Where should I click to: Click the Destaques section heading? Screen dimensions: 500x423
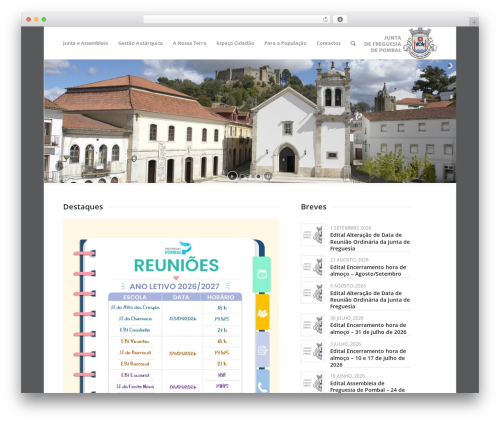pyautogui.click(x=83, y=207)
